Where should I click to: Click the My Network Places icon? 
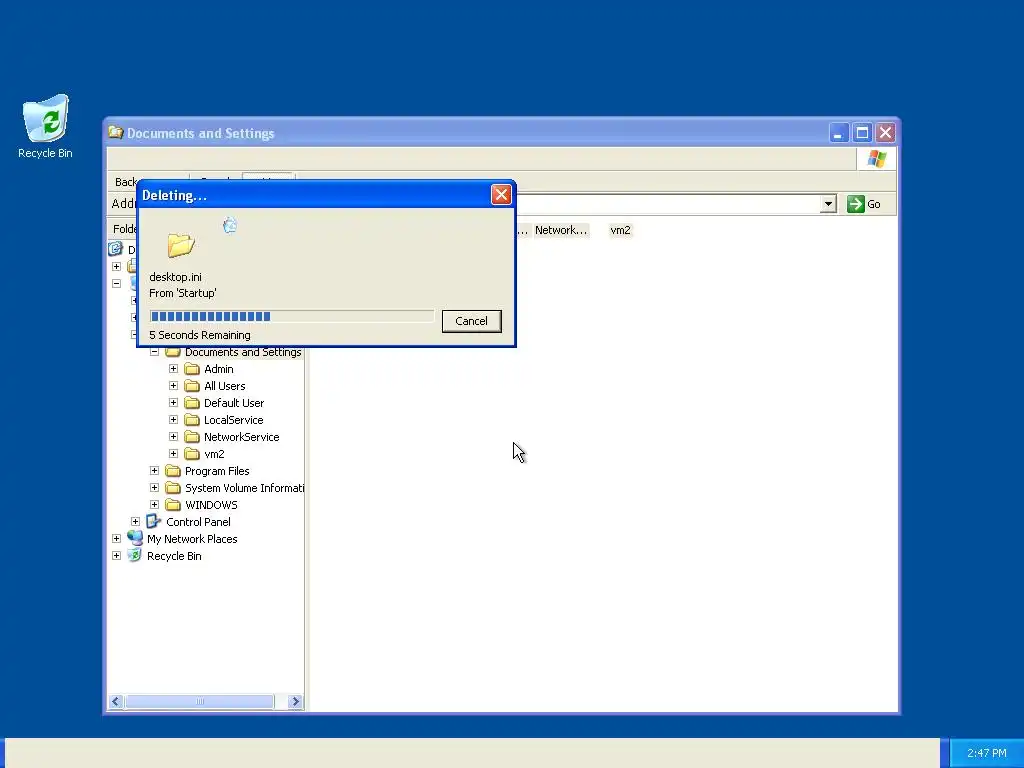click(135, 538)
